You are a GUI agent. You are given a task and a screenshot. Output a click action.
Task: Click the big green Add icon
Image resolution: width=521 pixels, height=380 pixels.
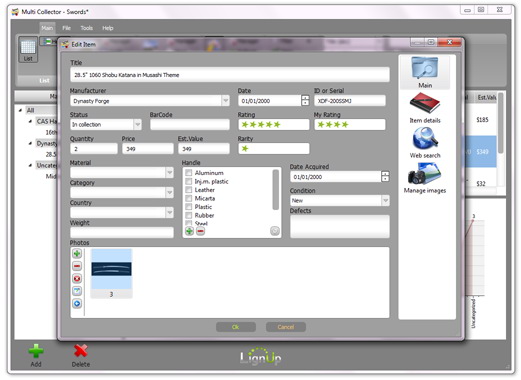[x=36, y=351]
